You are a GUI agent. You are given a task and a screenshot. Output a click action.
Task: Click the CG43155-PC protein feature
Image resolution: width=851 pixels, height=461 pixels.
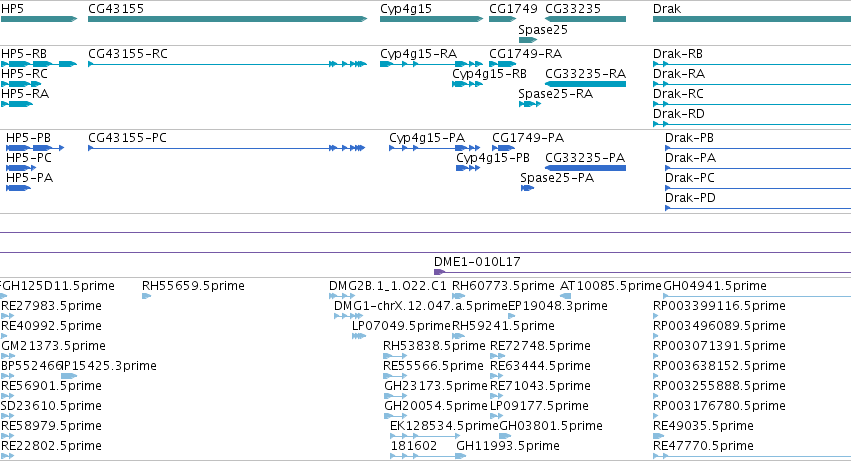pyautogui.click(x=226, y=148)
